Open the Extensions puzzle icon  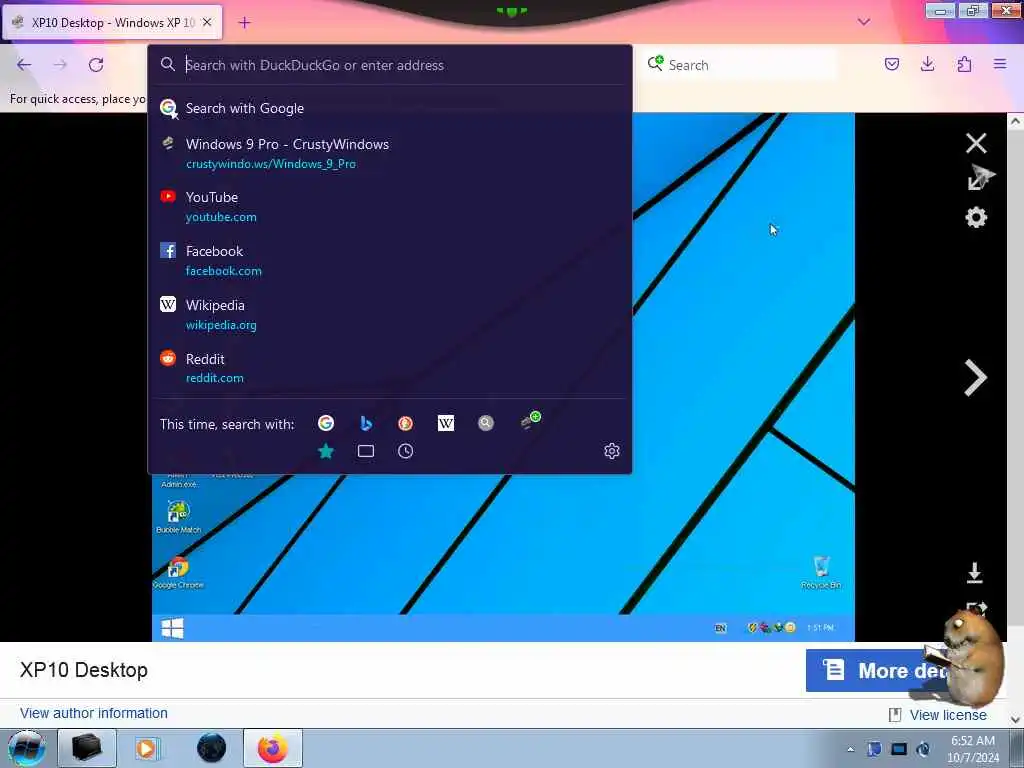[964, 64]
